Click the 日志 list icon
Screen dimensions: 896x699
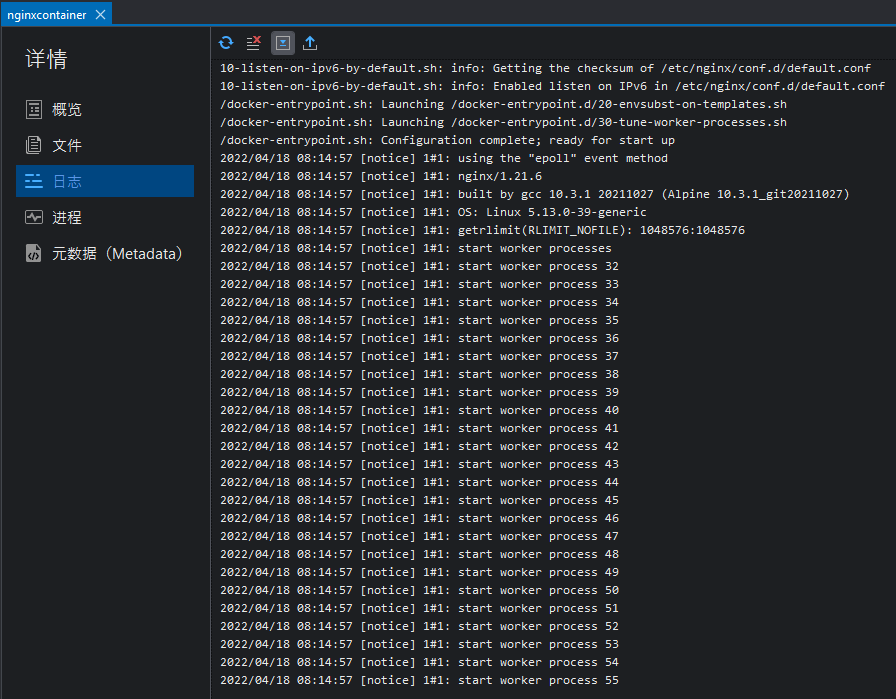[x=34, y=181]
